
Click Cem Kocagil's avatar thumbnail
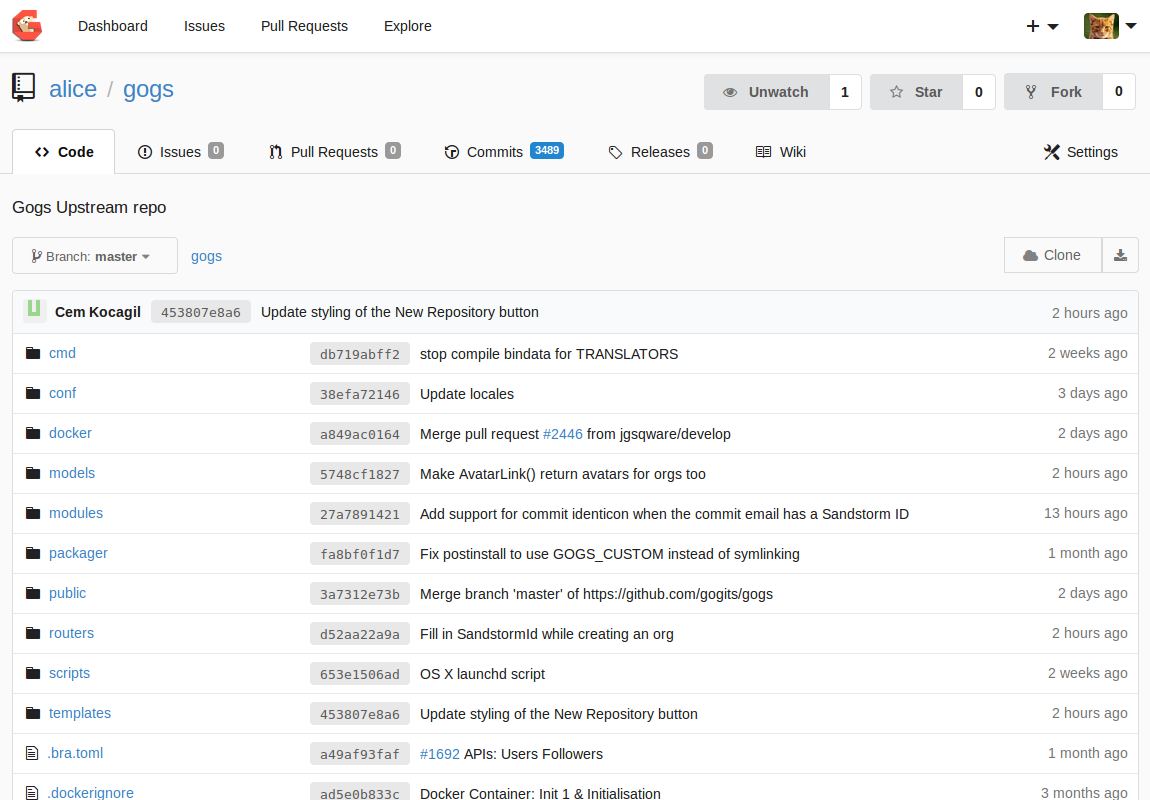[34, 310]
